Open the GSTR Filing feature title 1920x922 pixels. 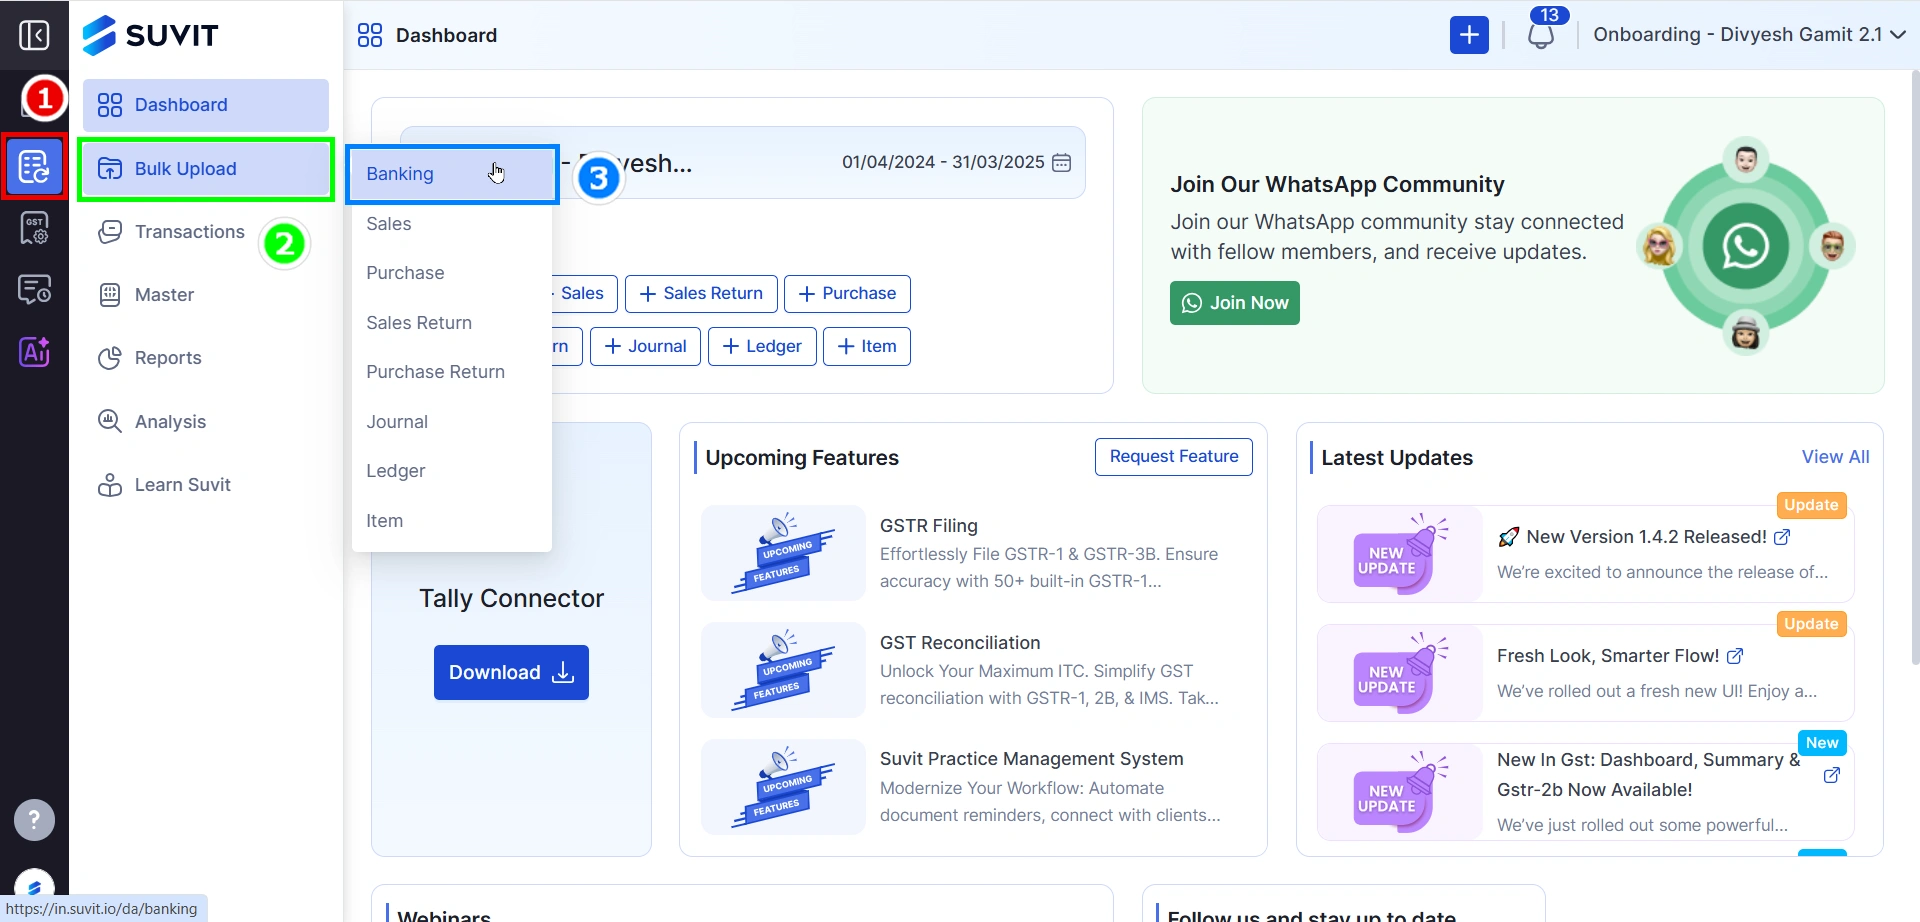(x=929, y=526)
